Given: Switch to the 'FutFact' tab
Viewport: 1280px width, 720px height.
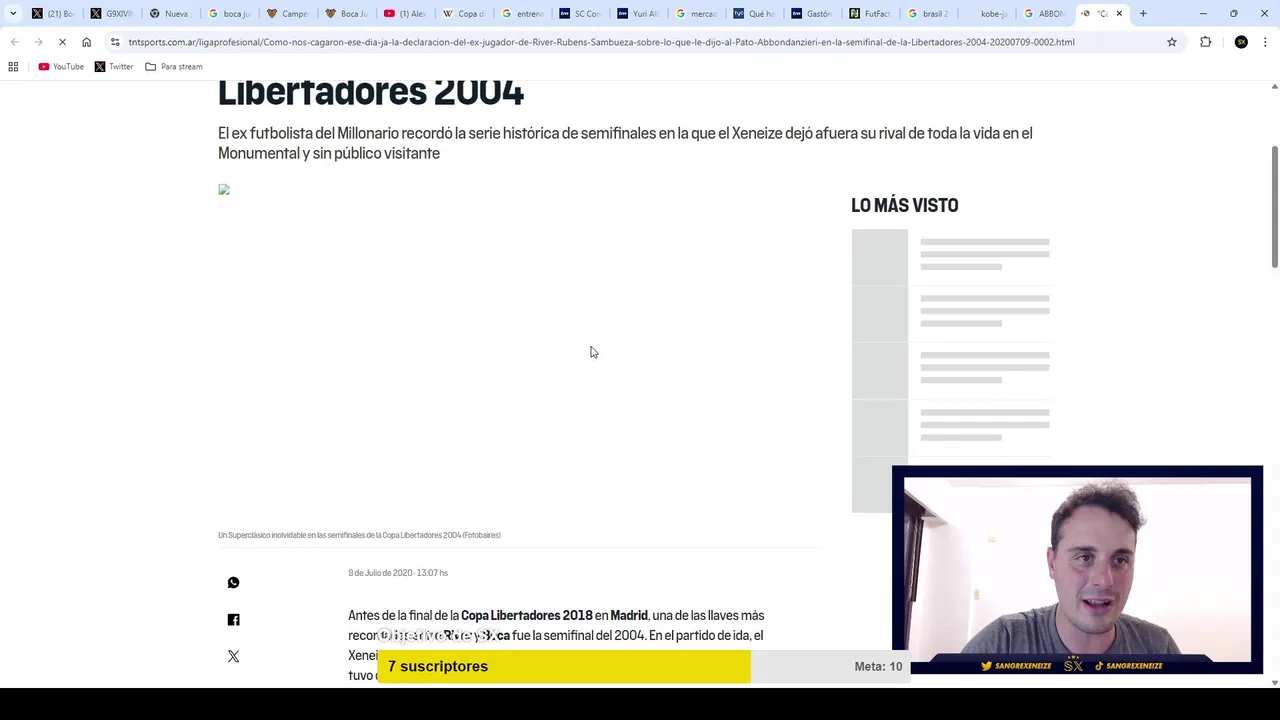Looking at the screenshot, I should click(870, 13).
